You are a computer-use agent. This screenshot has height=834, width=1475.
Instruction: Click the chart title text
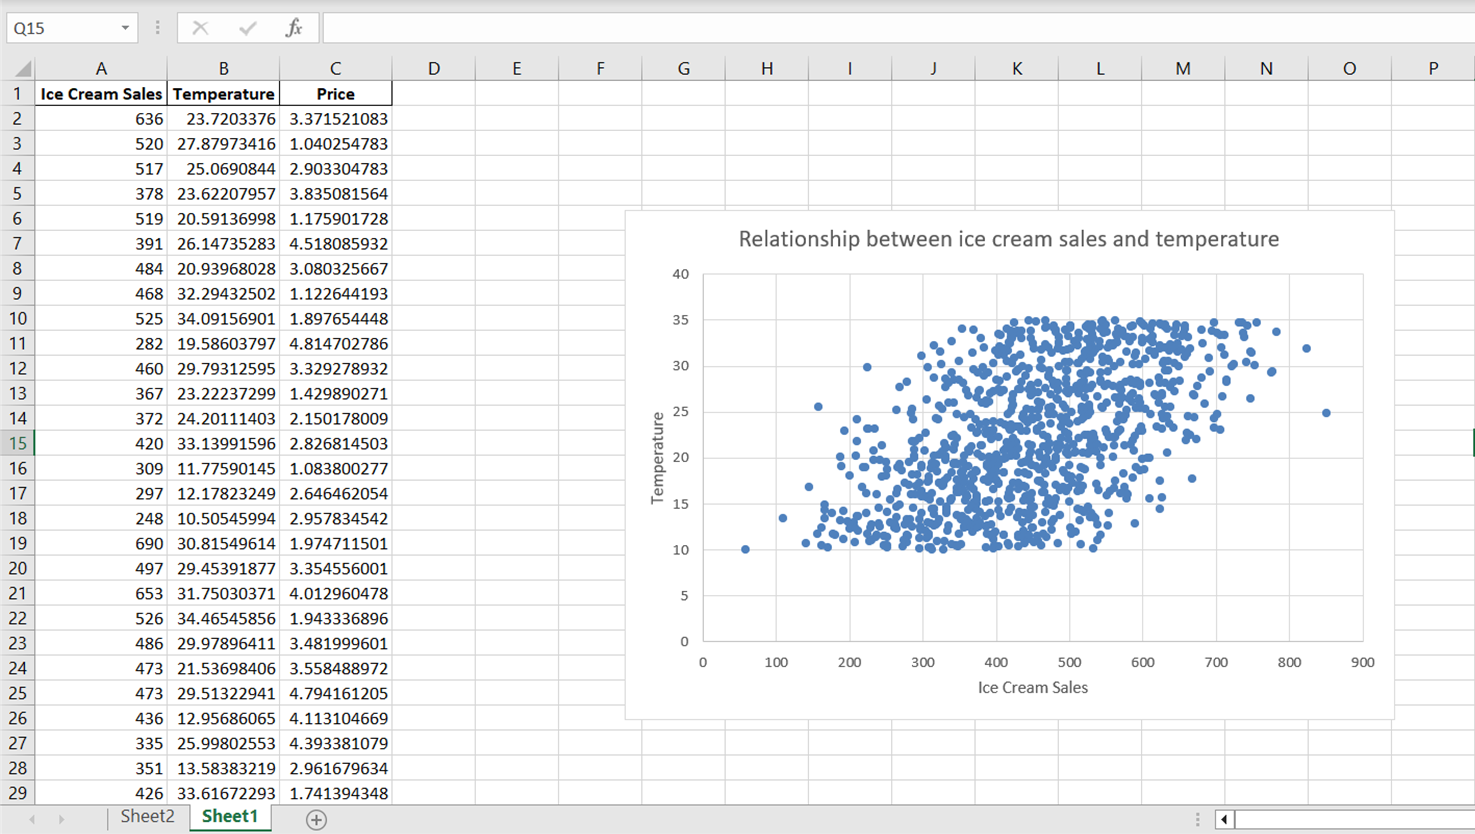1008,239
